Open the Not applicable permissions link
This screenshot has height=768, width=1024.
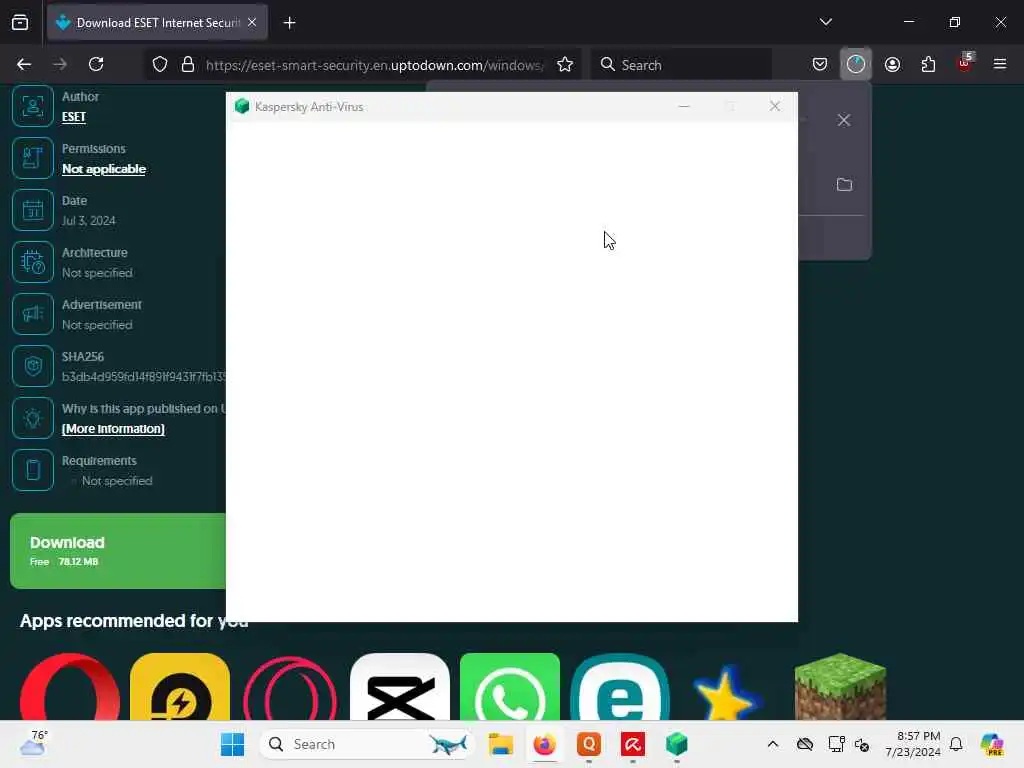104,169
